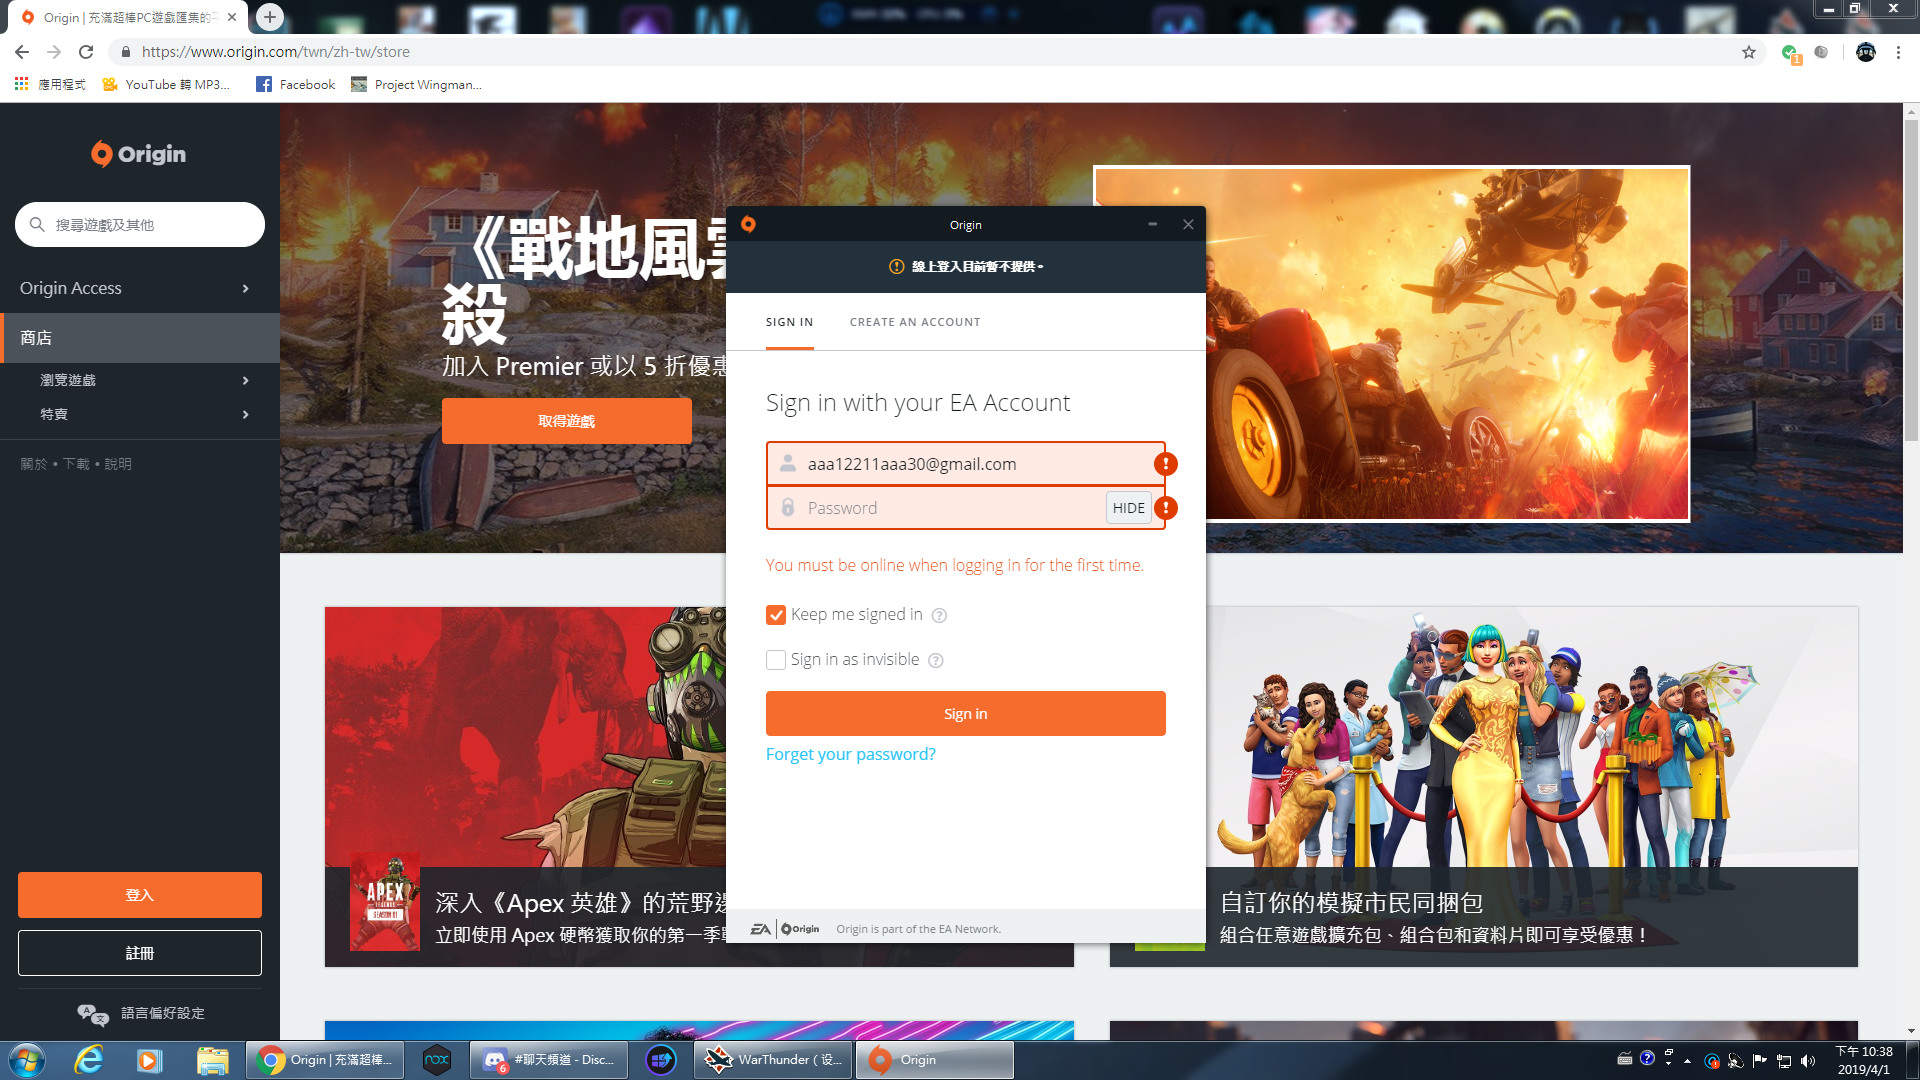Click the page vertical scrollbar thumb

(x=1911, y=280)
